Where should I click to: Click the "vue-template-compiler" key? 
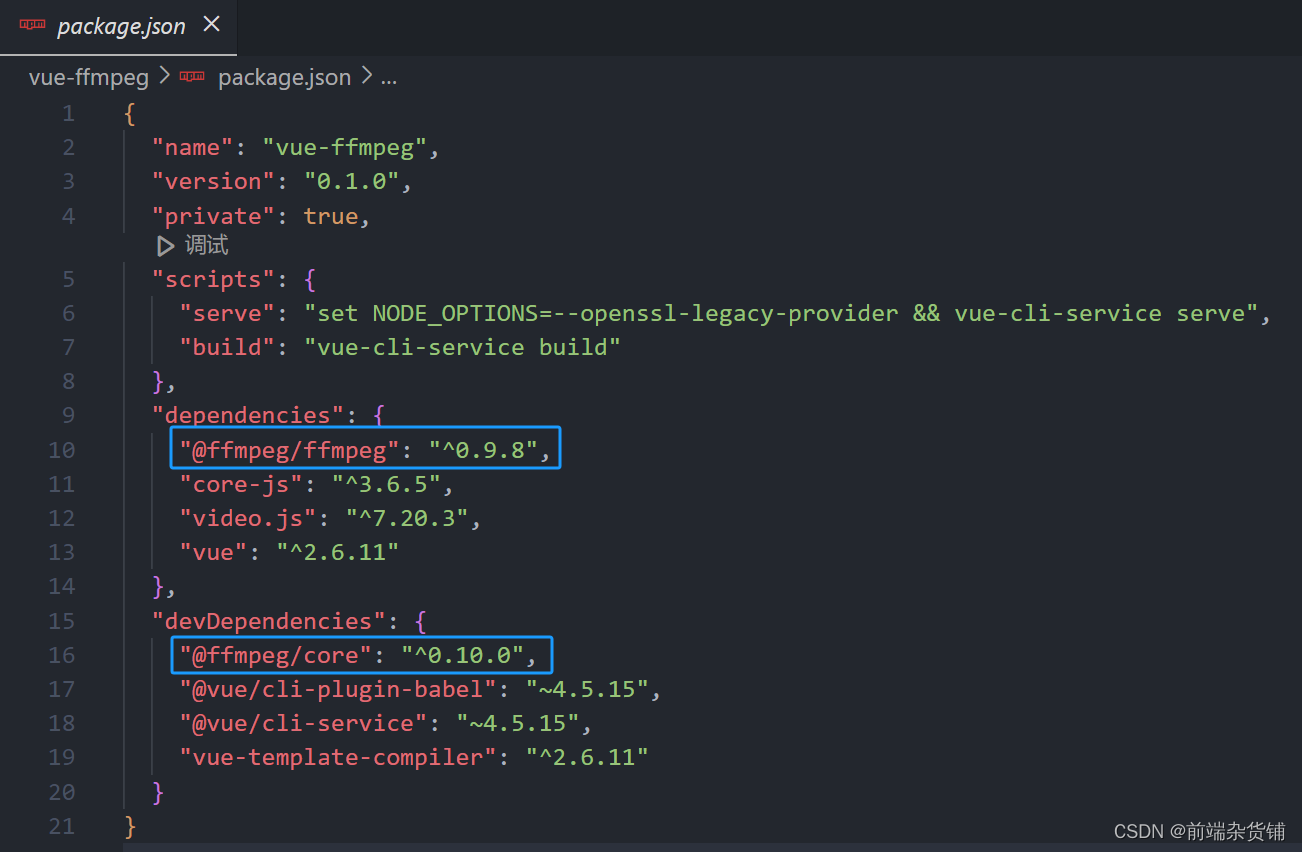click(x=337, y=757)
